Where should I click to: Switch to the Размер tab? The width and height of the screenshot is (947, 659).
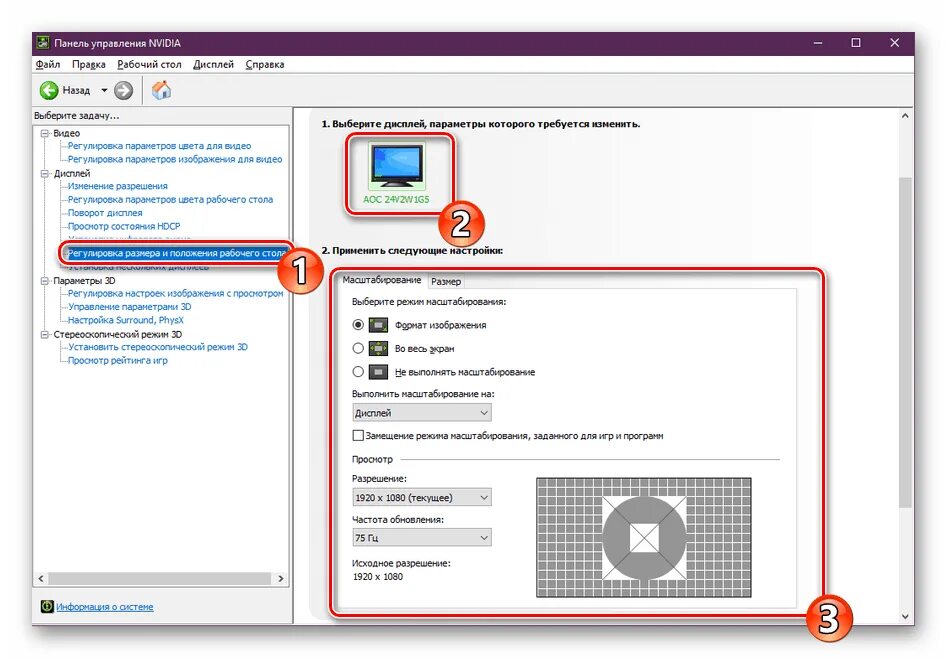(x=446, y=281)
